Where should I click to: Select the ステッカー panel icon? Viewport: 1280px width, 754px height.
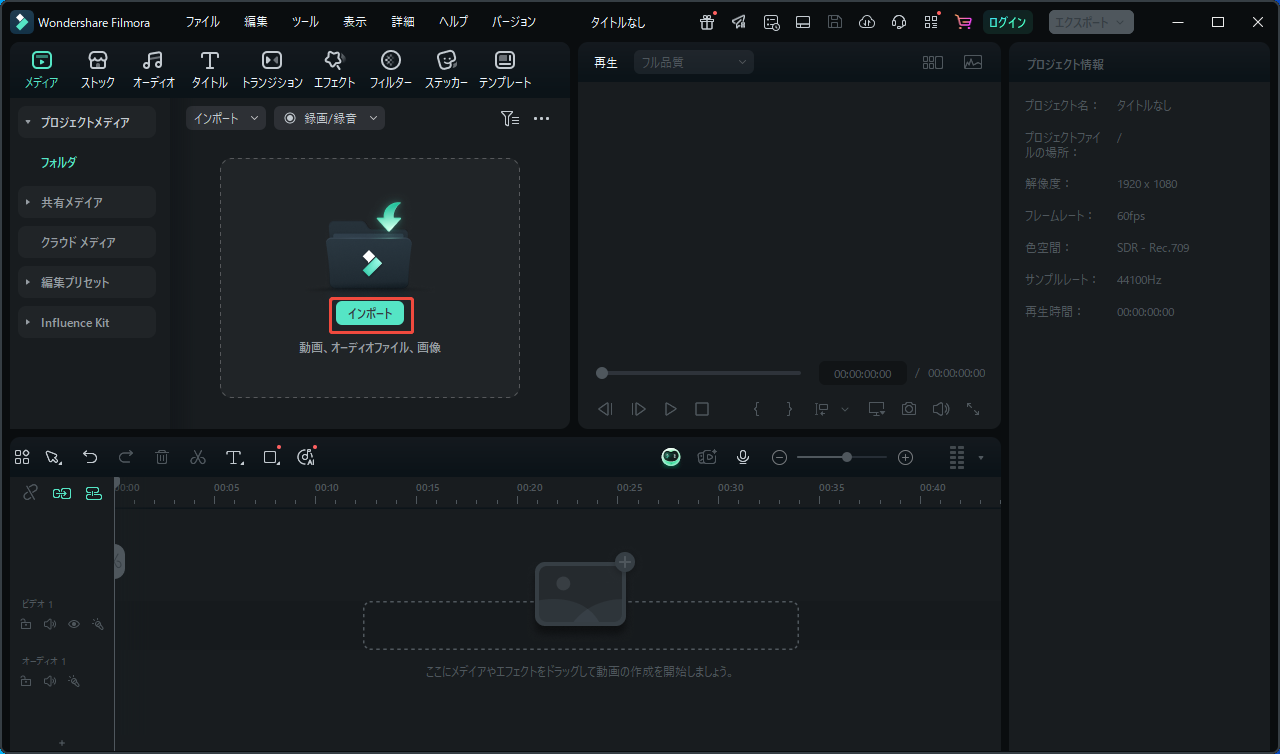pyautogui.click(x=446, y=68)
